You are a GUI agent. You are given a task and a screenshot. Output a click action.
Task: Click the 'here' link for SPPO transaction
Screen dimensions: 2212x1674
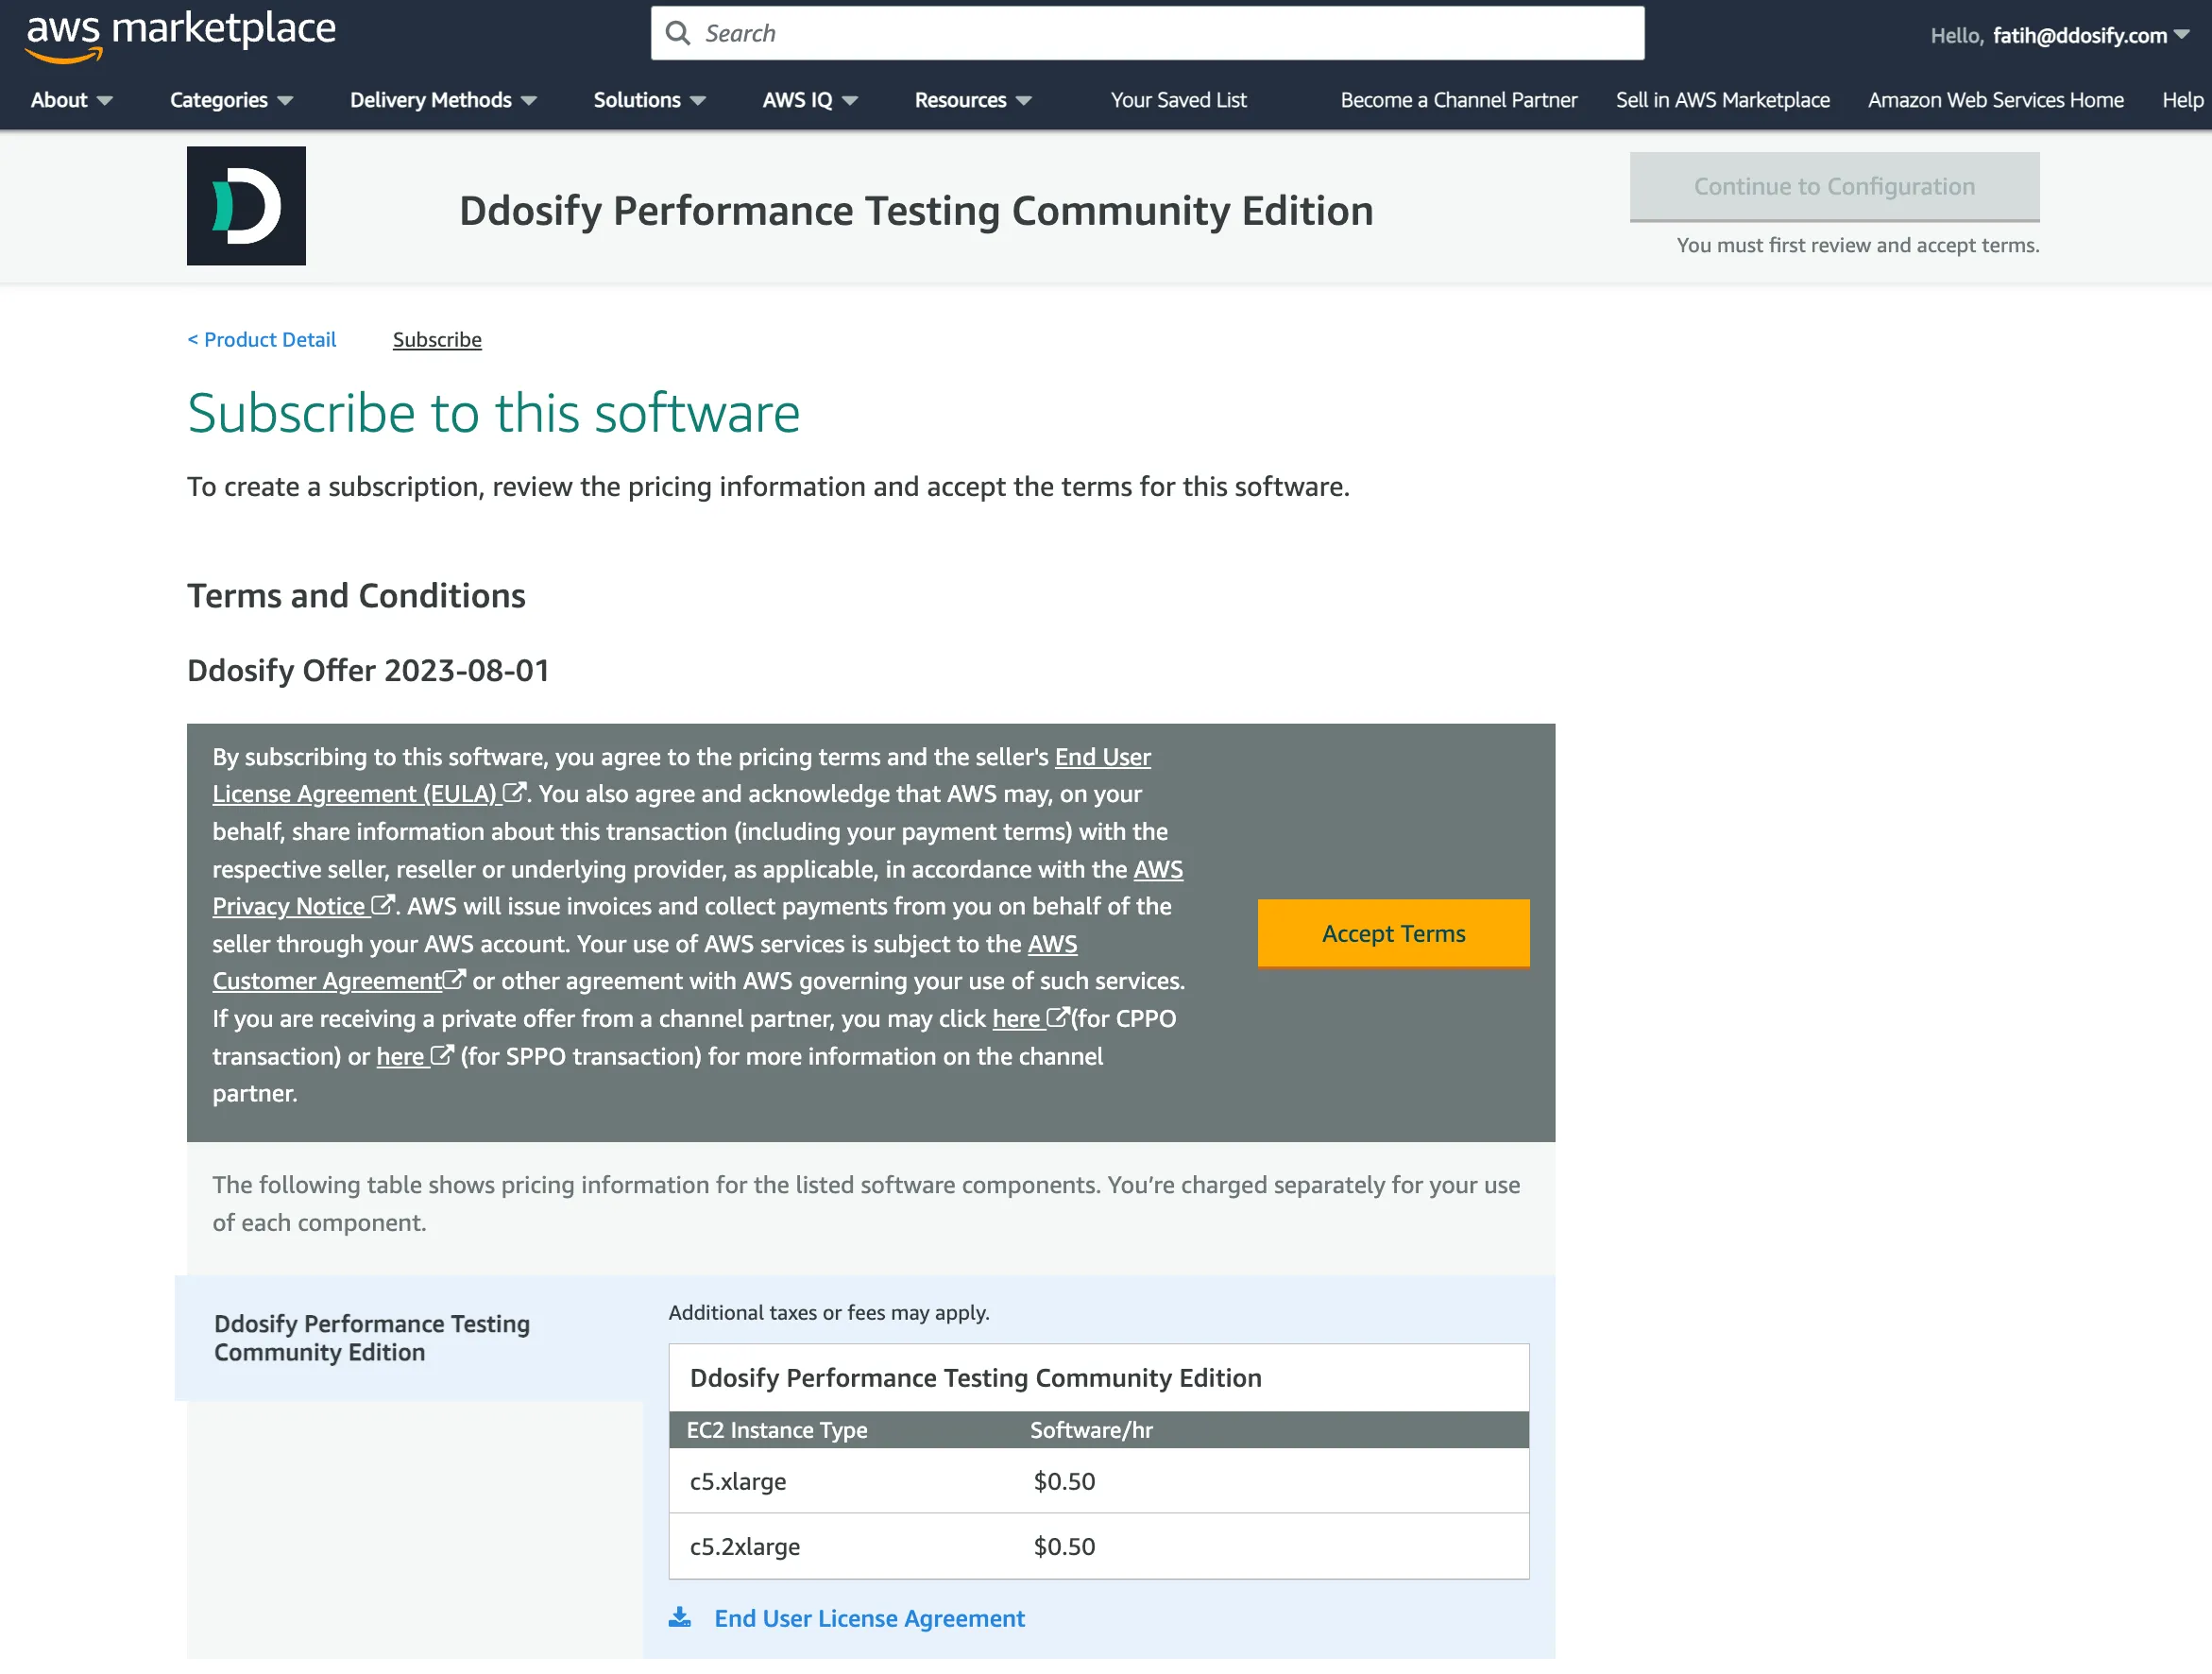pyautogui.click(x=400, y=1056)
